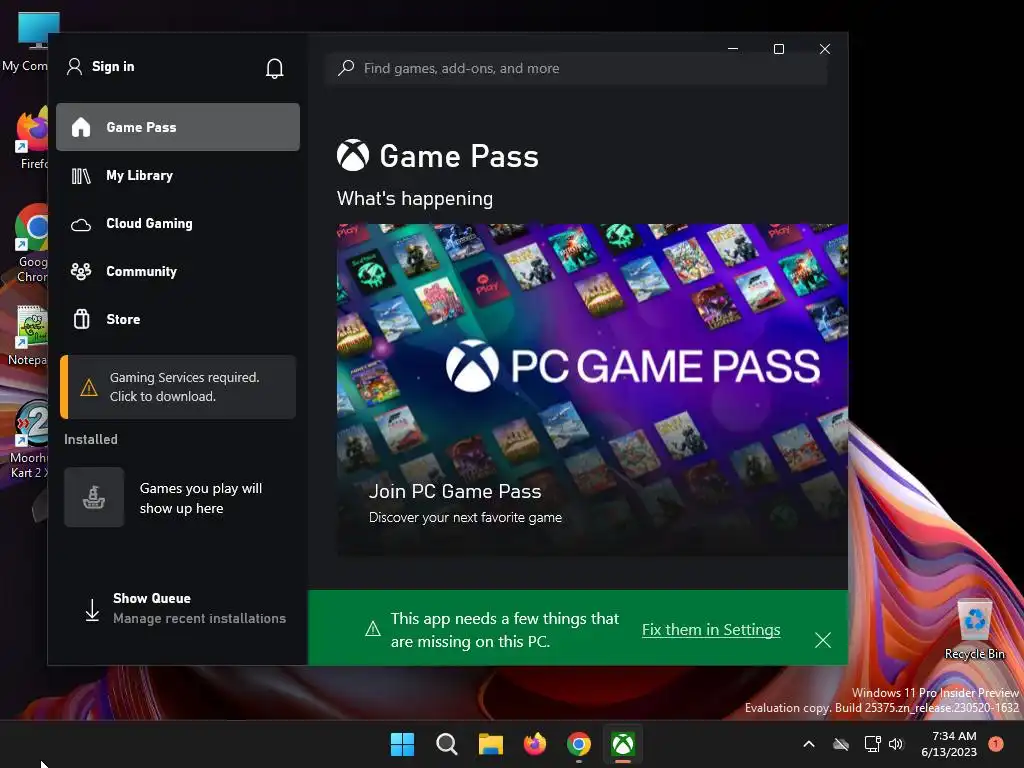Click the Find games search field

[576, 68]
